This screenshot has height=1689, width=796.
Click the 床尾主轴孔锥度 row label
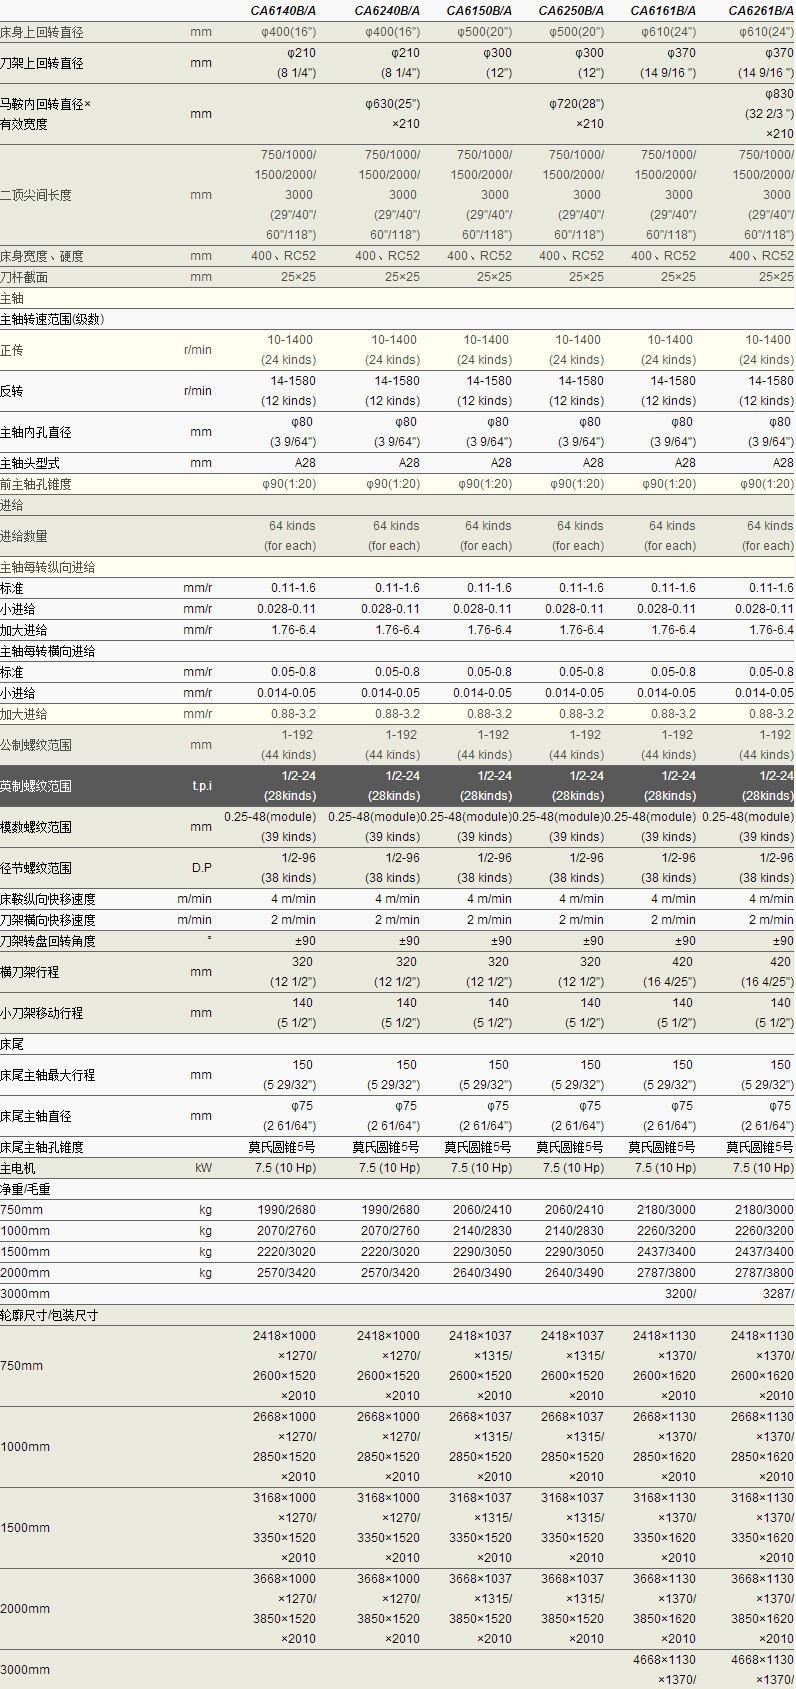tap(42, 1147)
